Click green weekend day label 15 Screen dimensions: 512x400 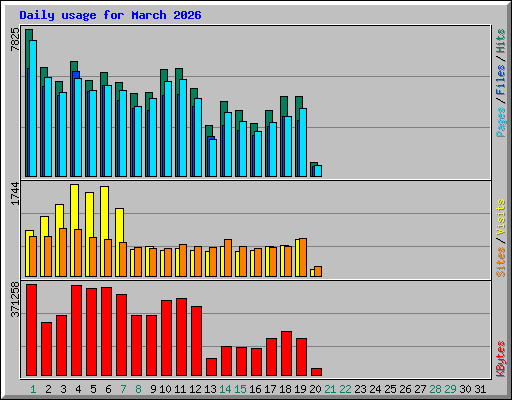(x=240, y=389)
